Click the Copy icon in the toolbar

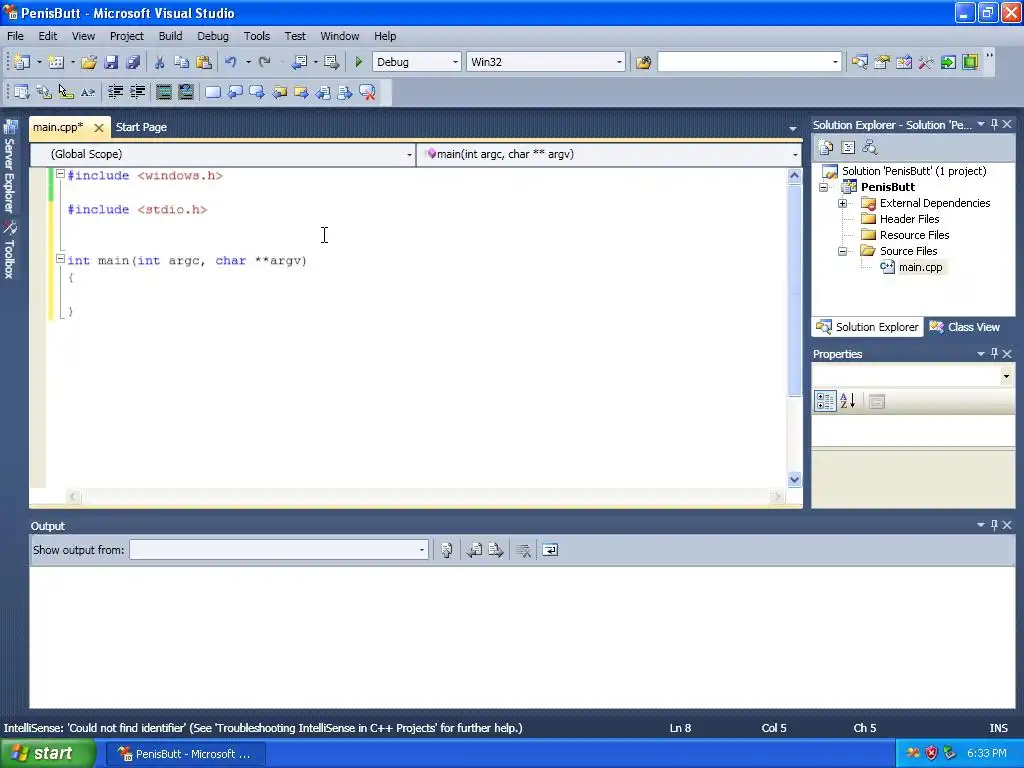coord(182,62)
